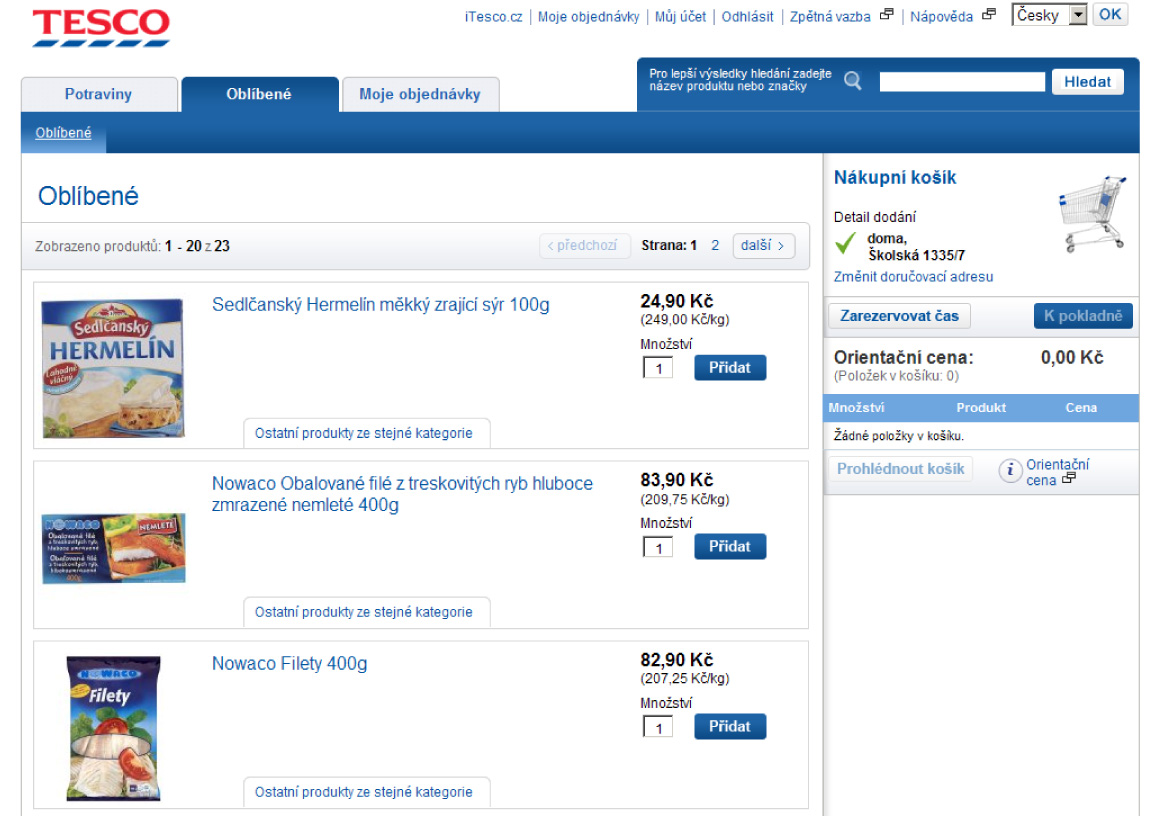Screen dimensions: 1166x816
Task: Confirm language with OK button
Action: [1109, 14]
